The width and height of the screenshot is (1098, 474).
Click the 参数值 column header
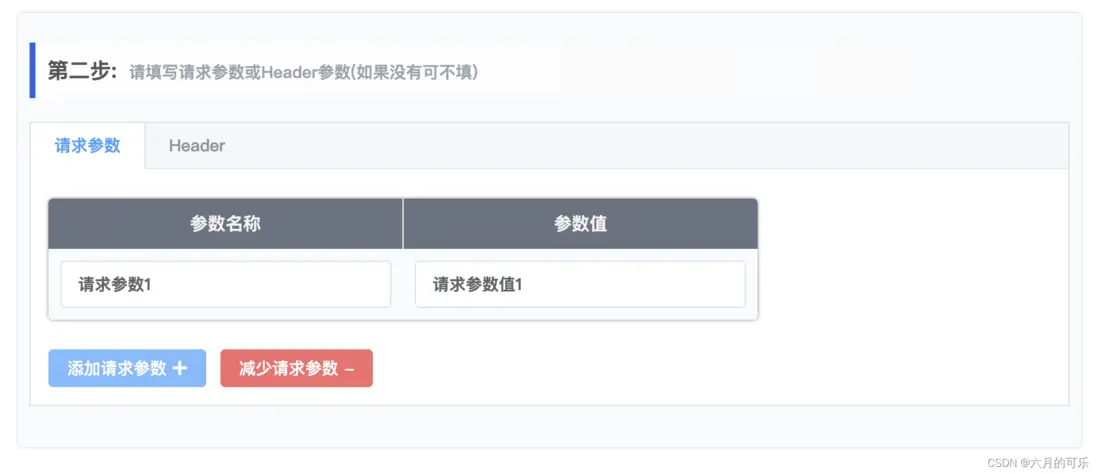[x=580, y=224]
